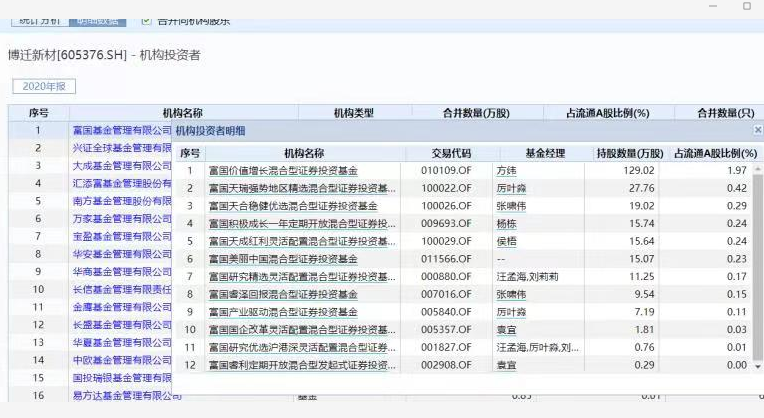Viewport: 764px width, 418px height.
Task: Click popup 占流通A股比例(%) column header
Action: pyautogui.click(x=715, y=153)
